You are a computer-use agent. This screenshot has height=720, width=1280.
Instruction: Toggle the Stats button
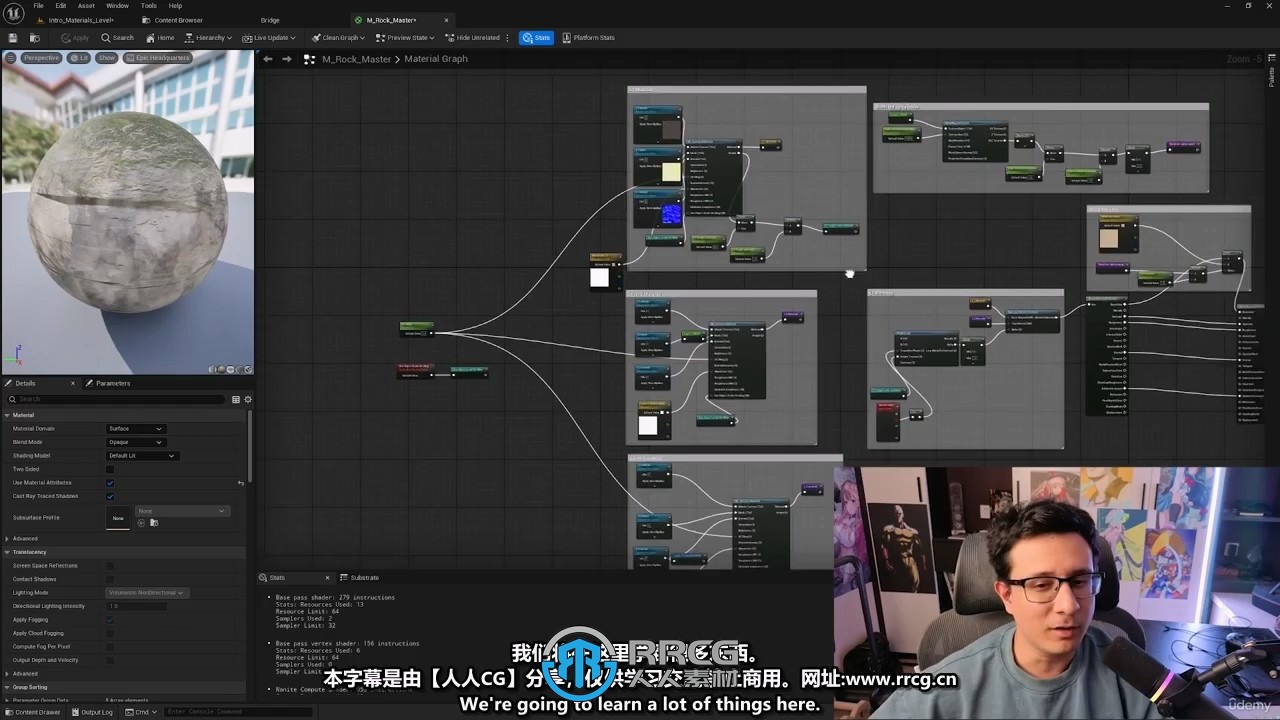(537, 38)
